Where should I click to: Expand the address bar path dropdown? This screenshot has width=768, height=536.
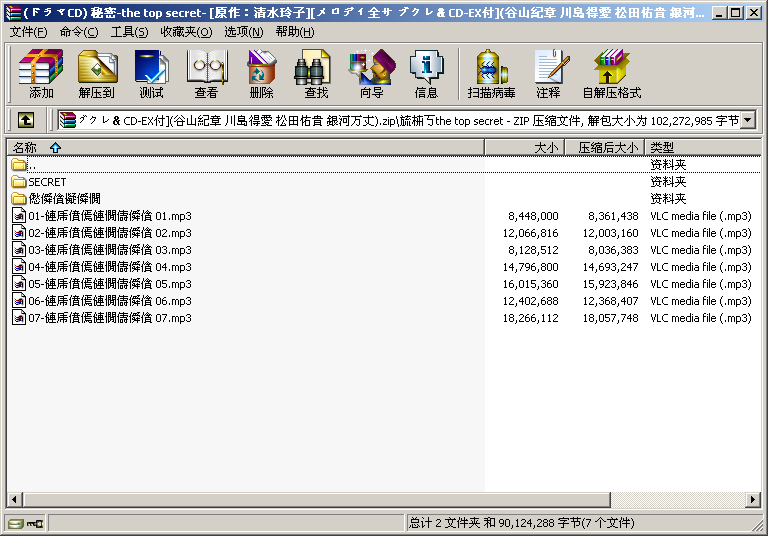(747, 120)
